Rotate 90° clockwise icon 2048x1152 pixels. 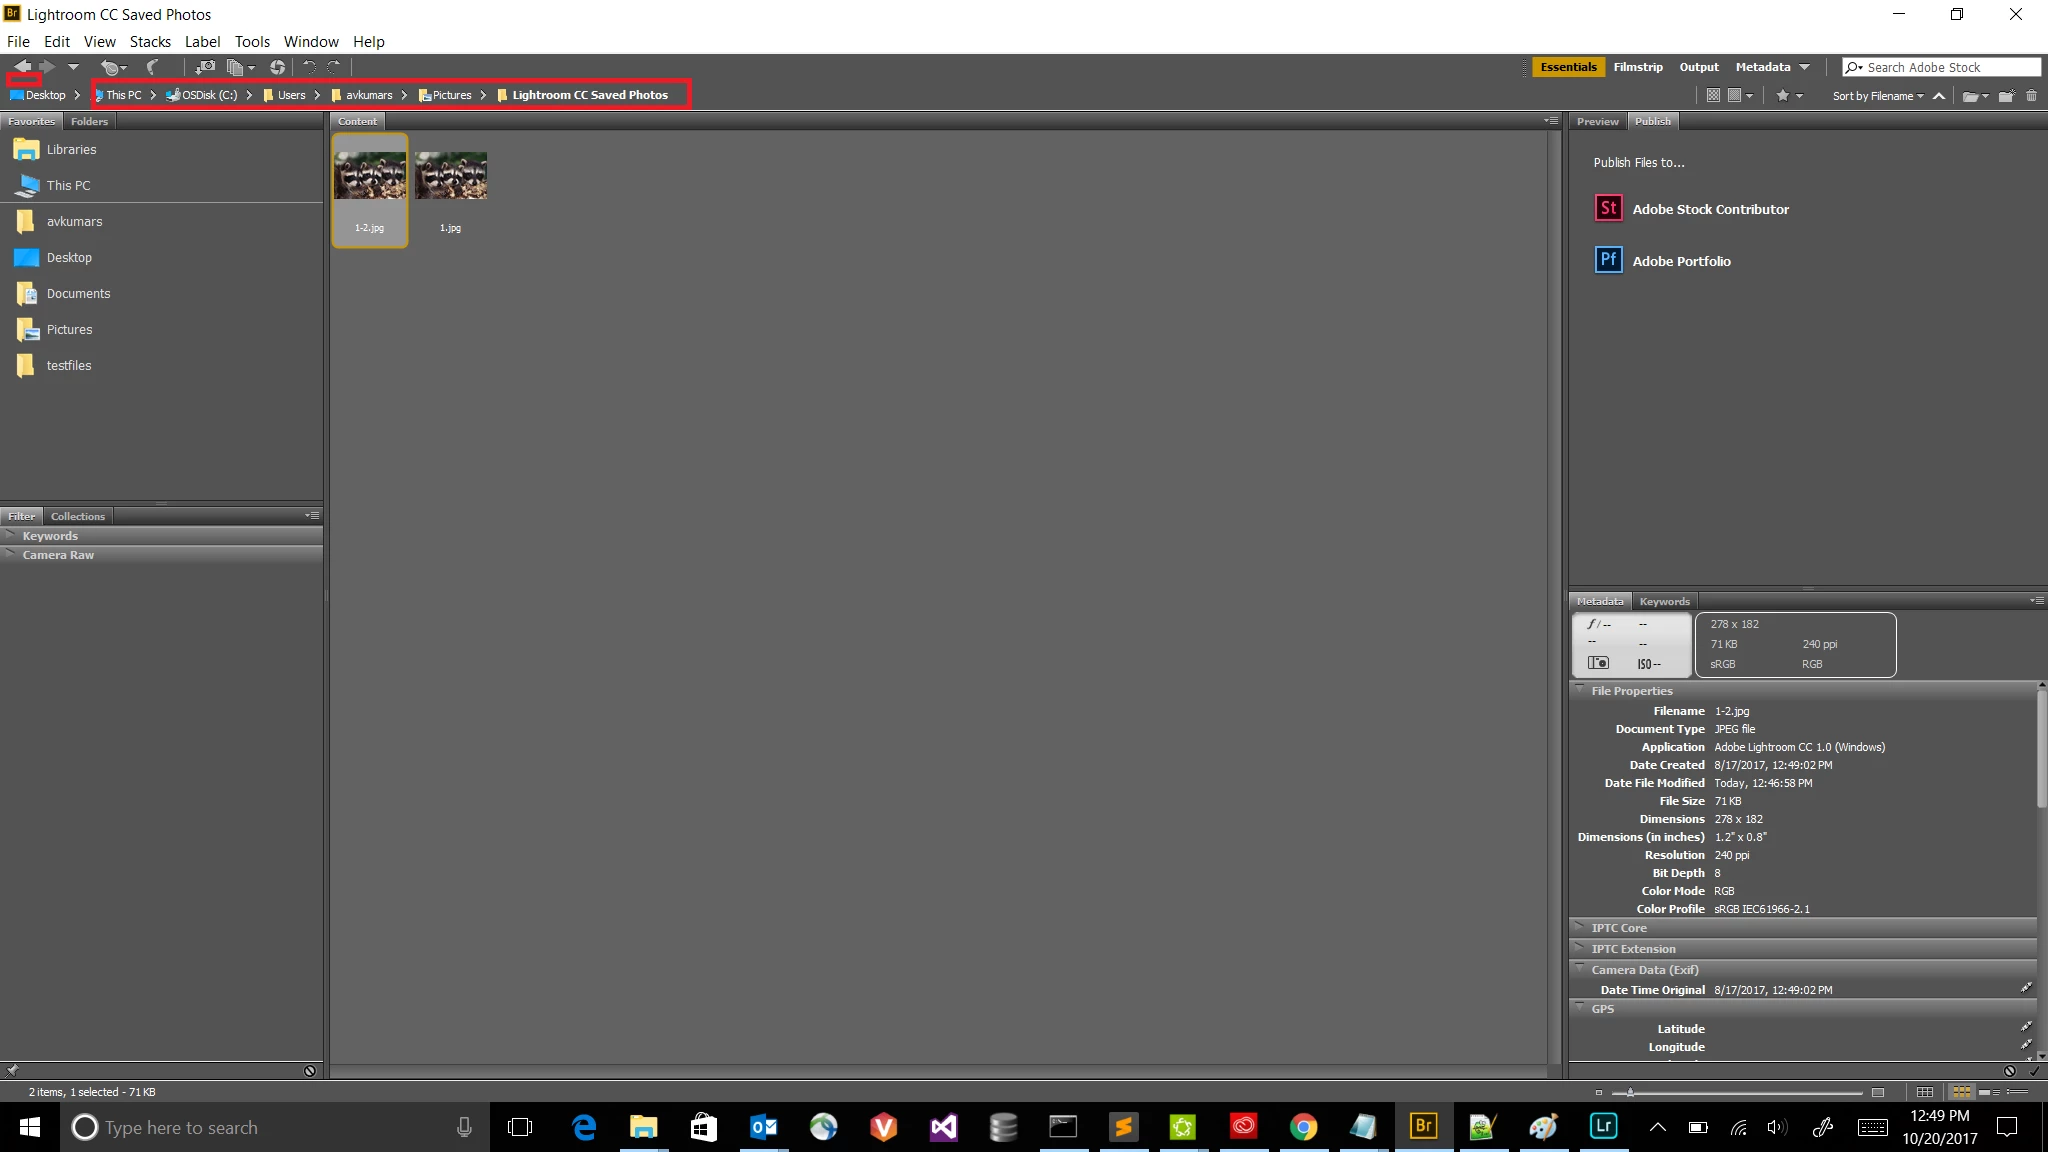coord(334,67)
